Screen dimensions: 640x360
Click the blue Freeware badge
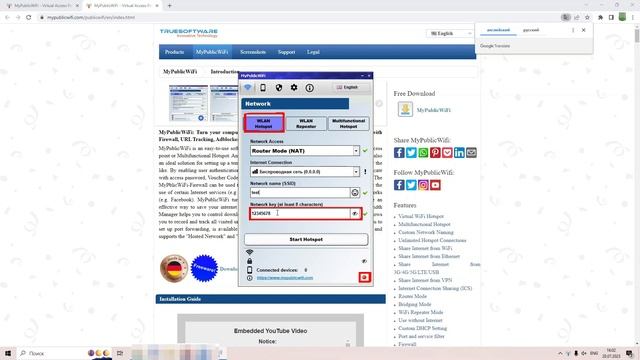(x=204, y=269)
